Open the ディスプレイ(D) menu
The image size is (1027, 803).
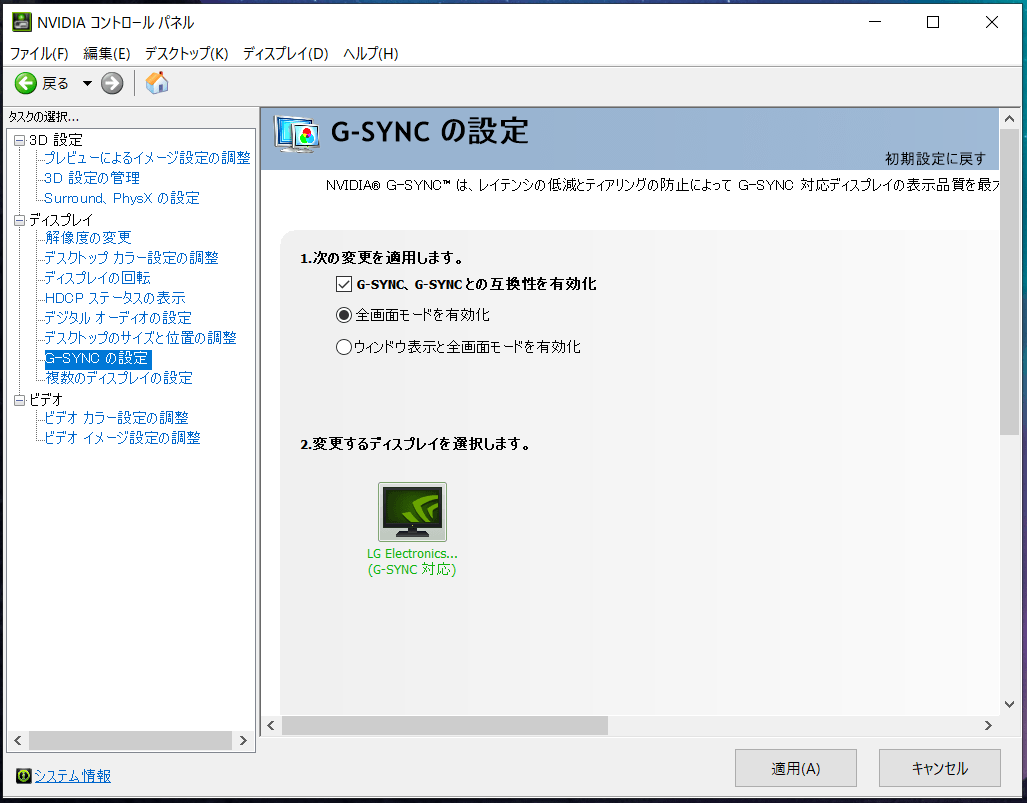tap(286, 54)
